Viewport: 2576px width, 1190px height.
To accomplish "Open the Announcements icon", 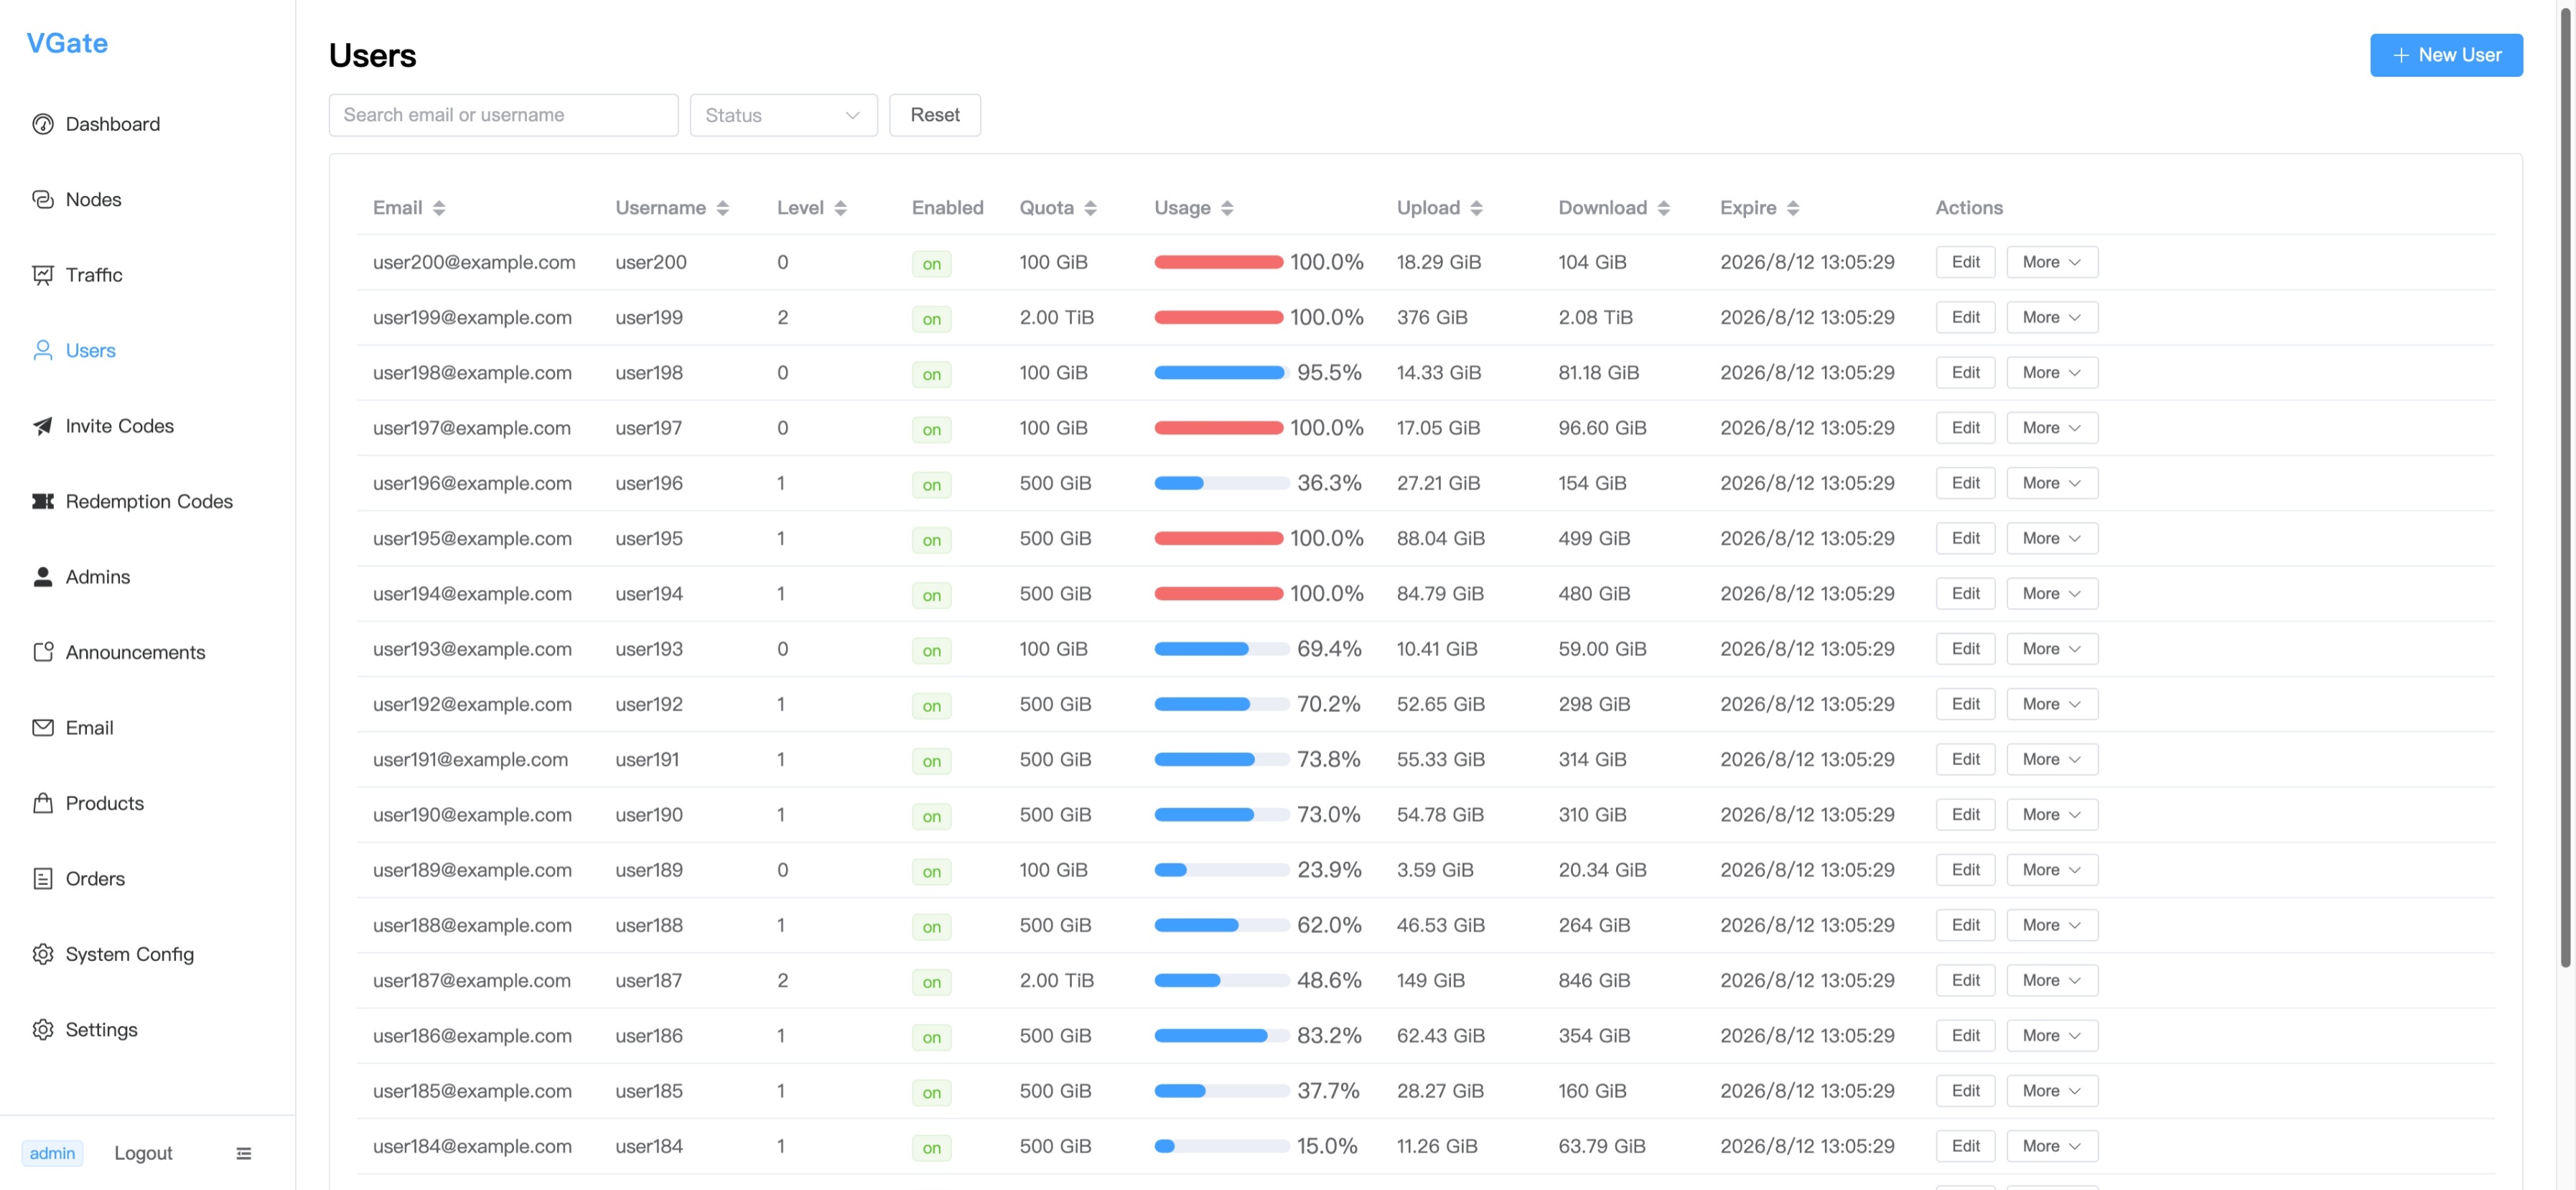I will (x=42, y=652).
